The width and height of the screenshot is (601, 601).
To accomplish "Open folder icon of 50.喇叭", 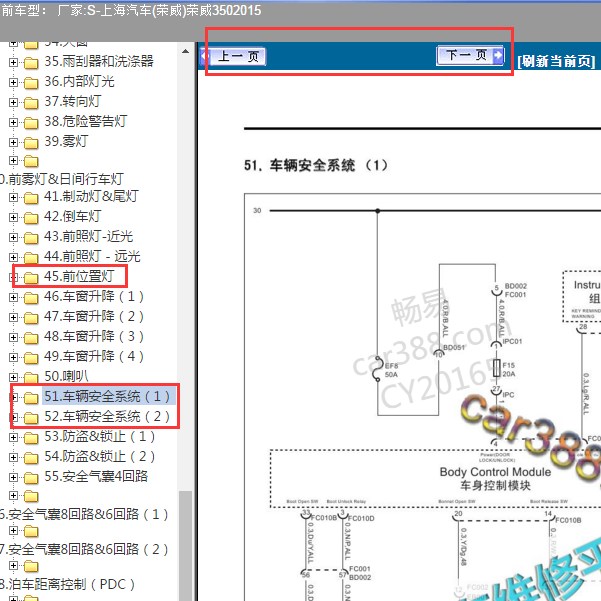I will pyautogui.click(x=31, y=377).
